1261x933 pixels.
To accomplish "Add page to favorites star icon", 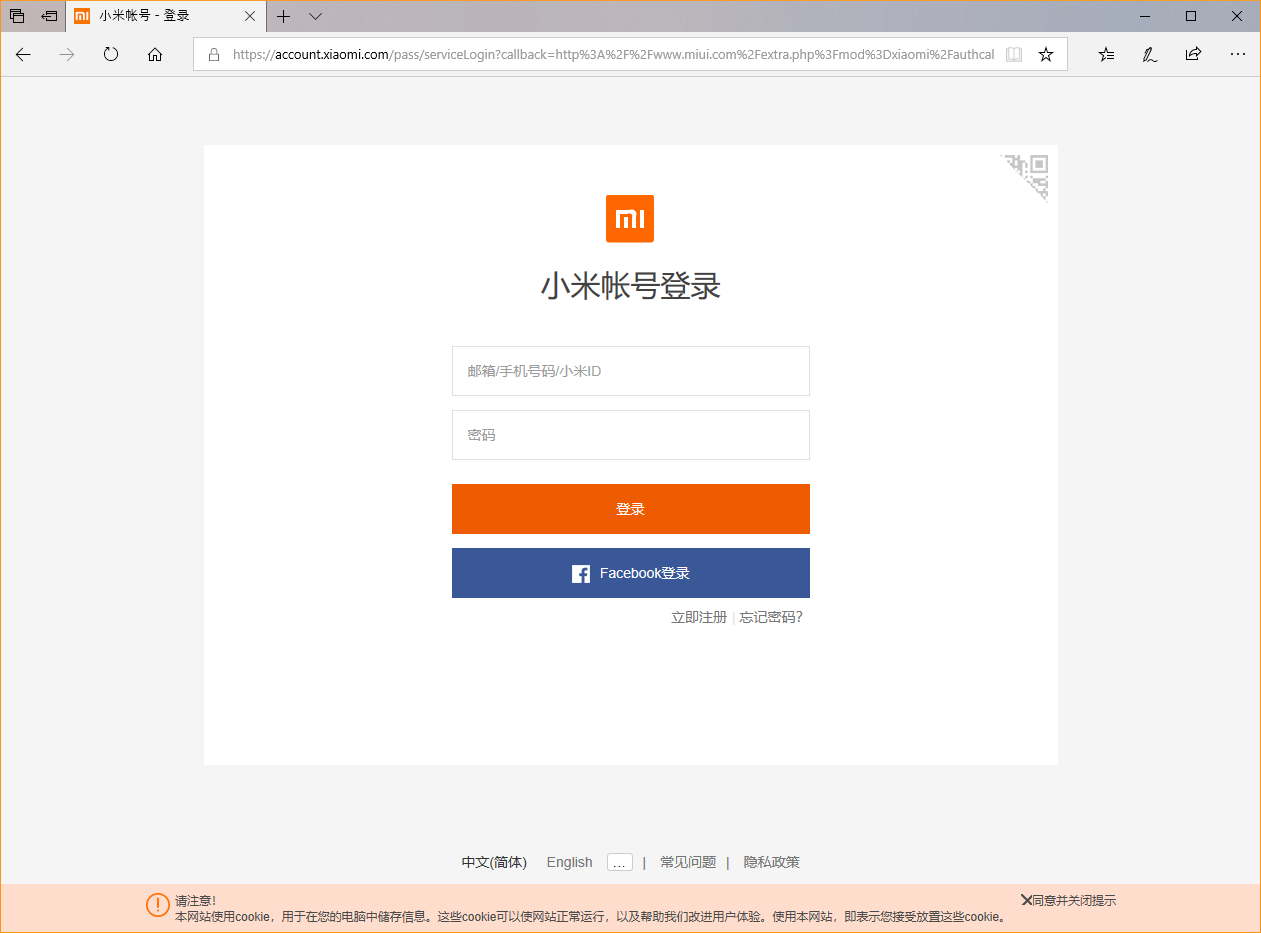I will [x=1046, y=55].
